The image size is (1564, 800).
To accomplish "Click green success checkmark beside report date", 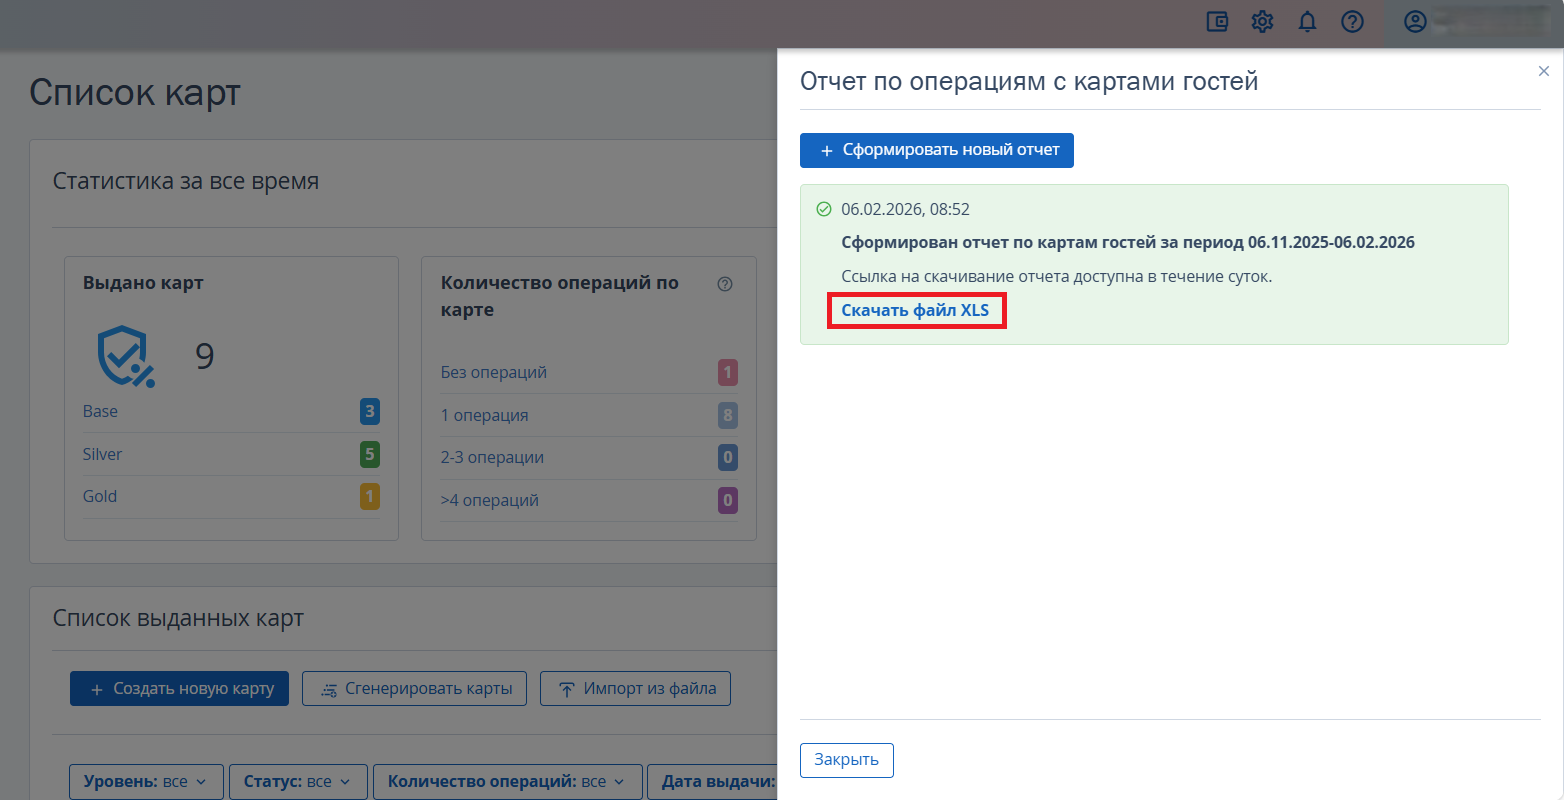I will (824, 209).
